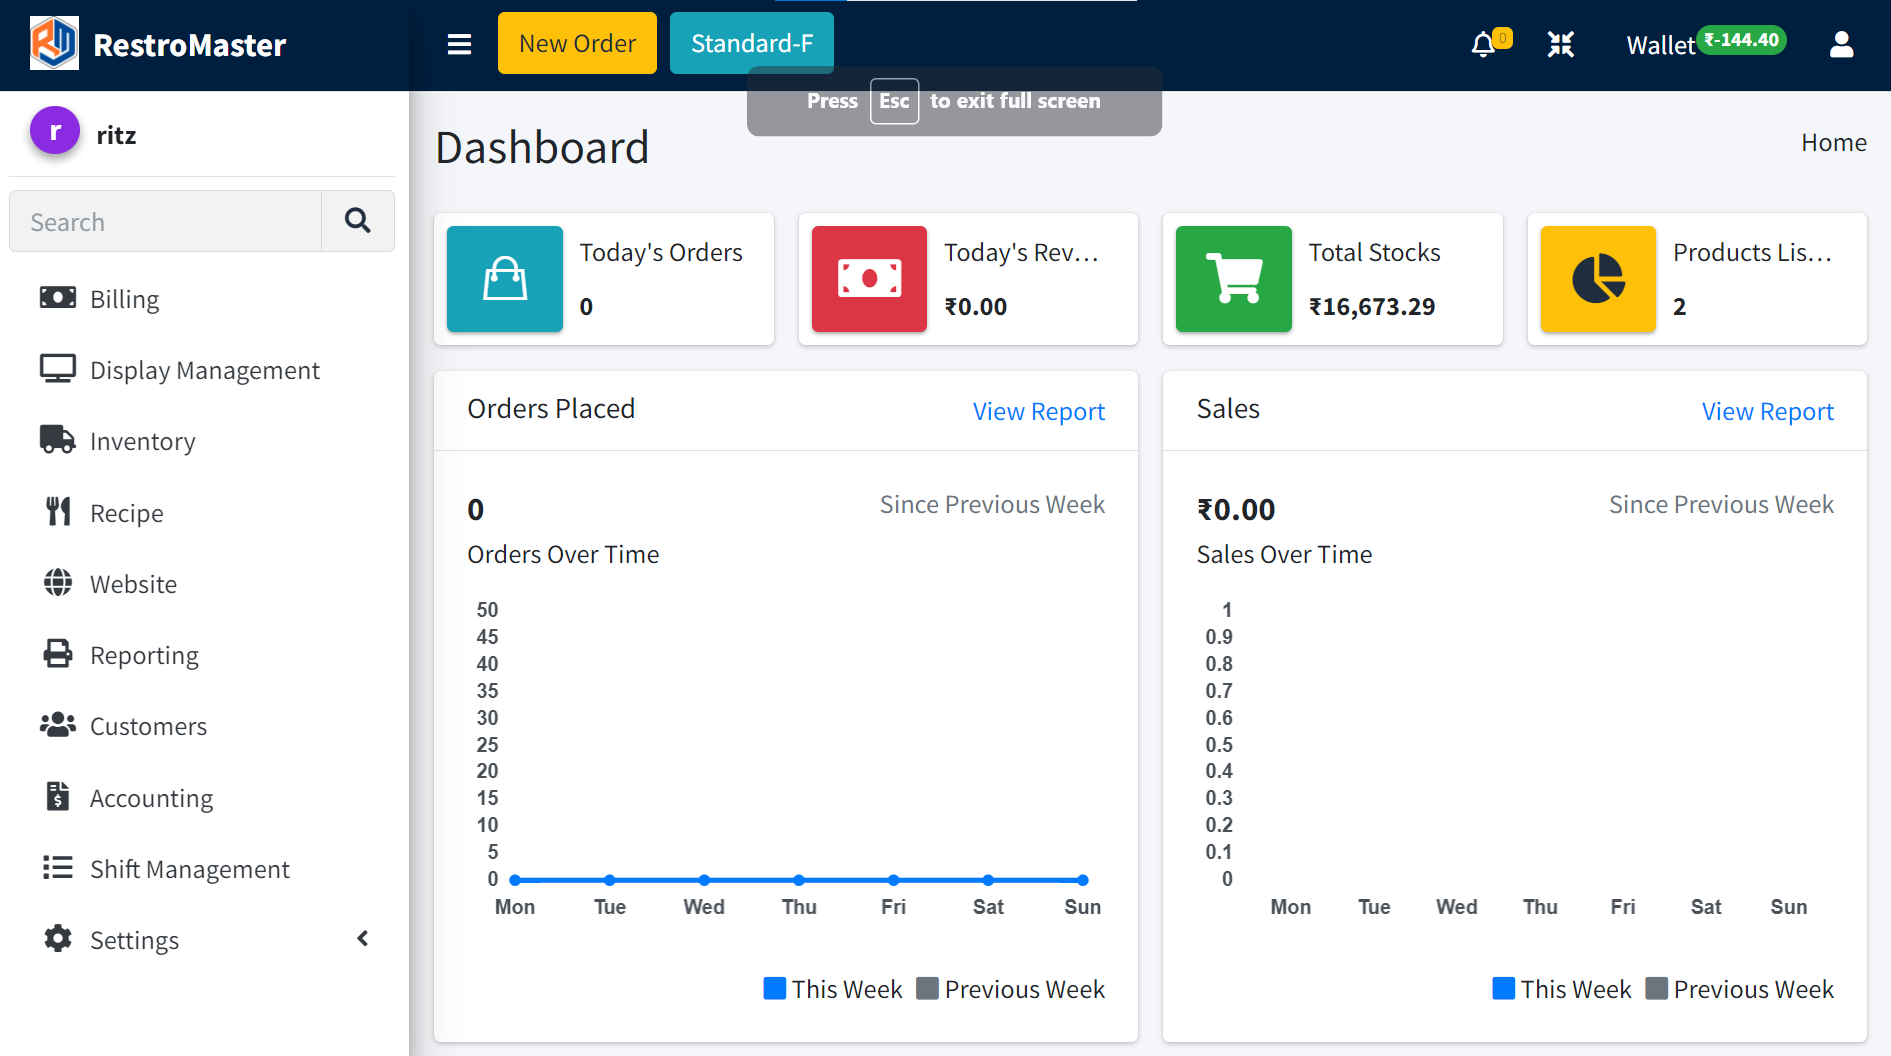
Task: Open View Report for Orders Placed
Action: [1038, 410]
